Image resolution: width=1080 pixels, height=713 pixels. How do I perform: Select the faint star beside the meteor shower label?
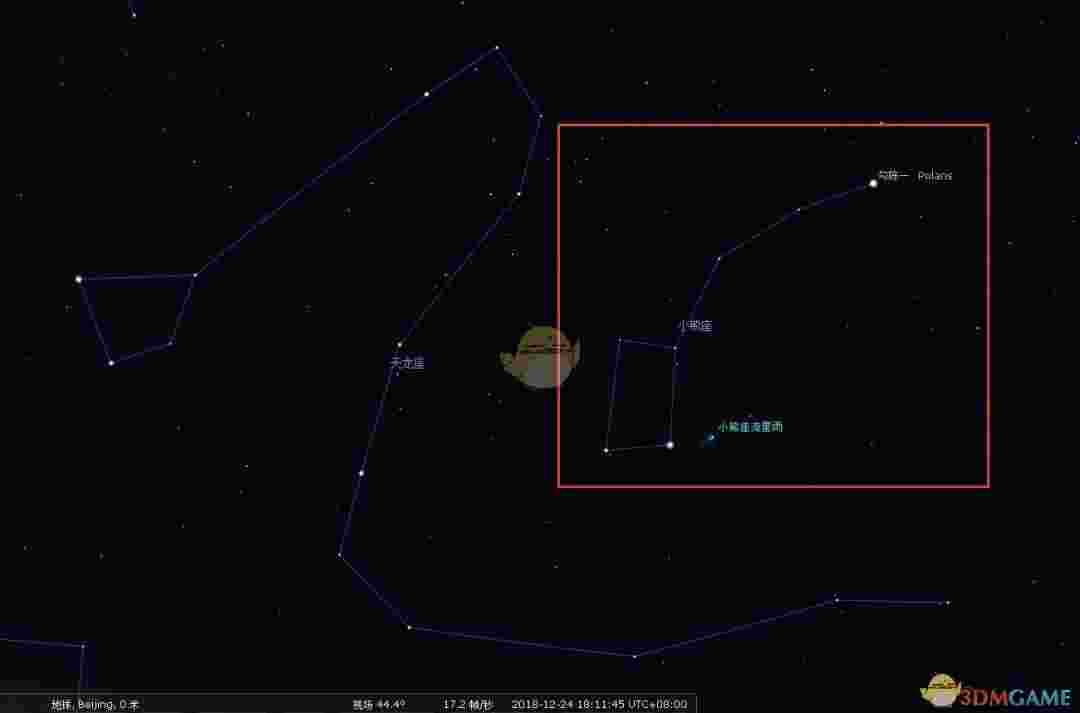[x=711, y=436]
